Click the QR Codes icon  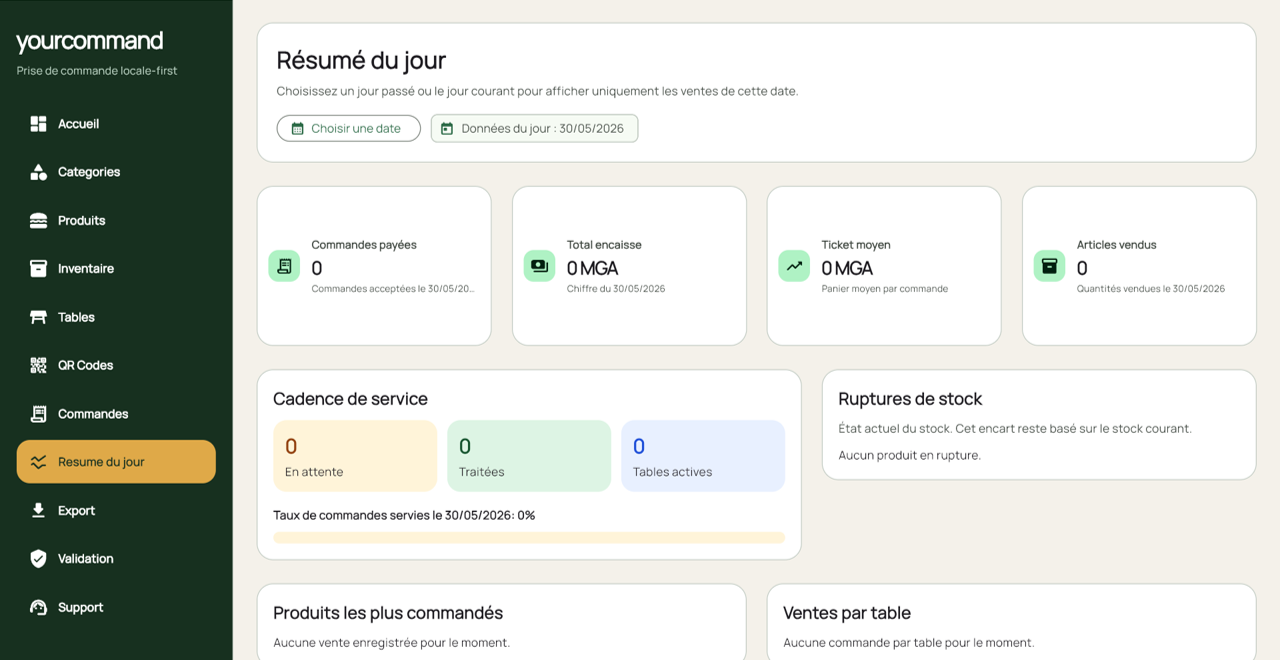(38, 365)
